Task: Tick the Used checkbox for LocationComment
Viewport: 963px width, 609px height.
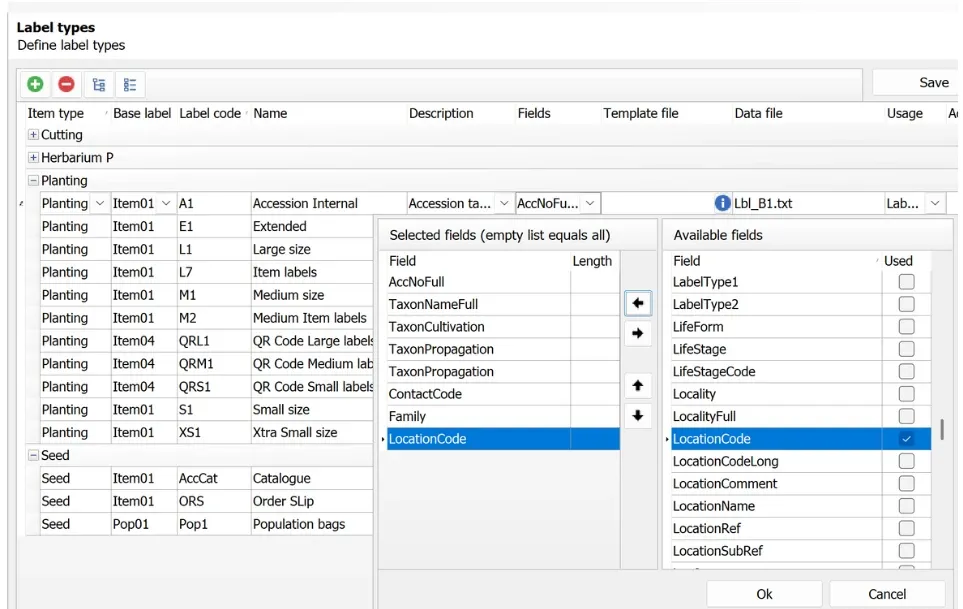Action: click(906, 483)
